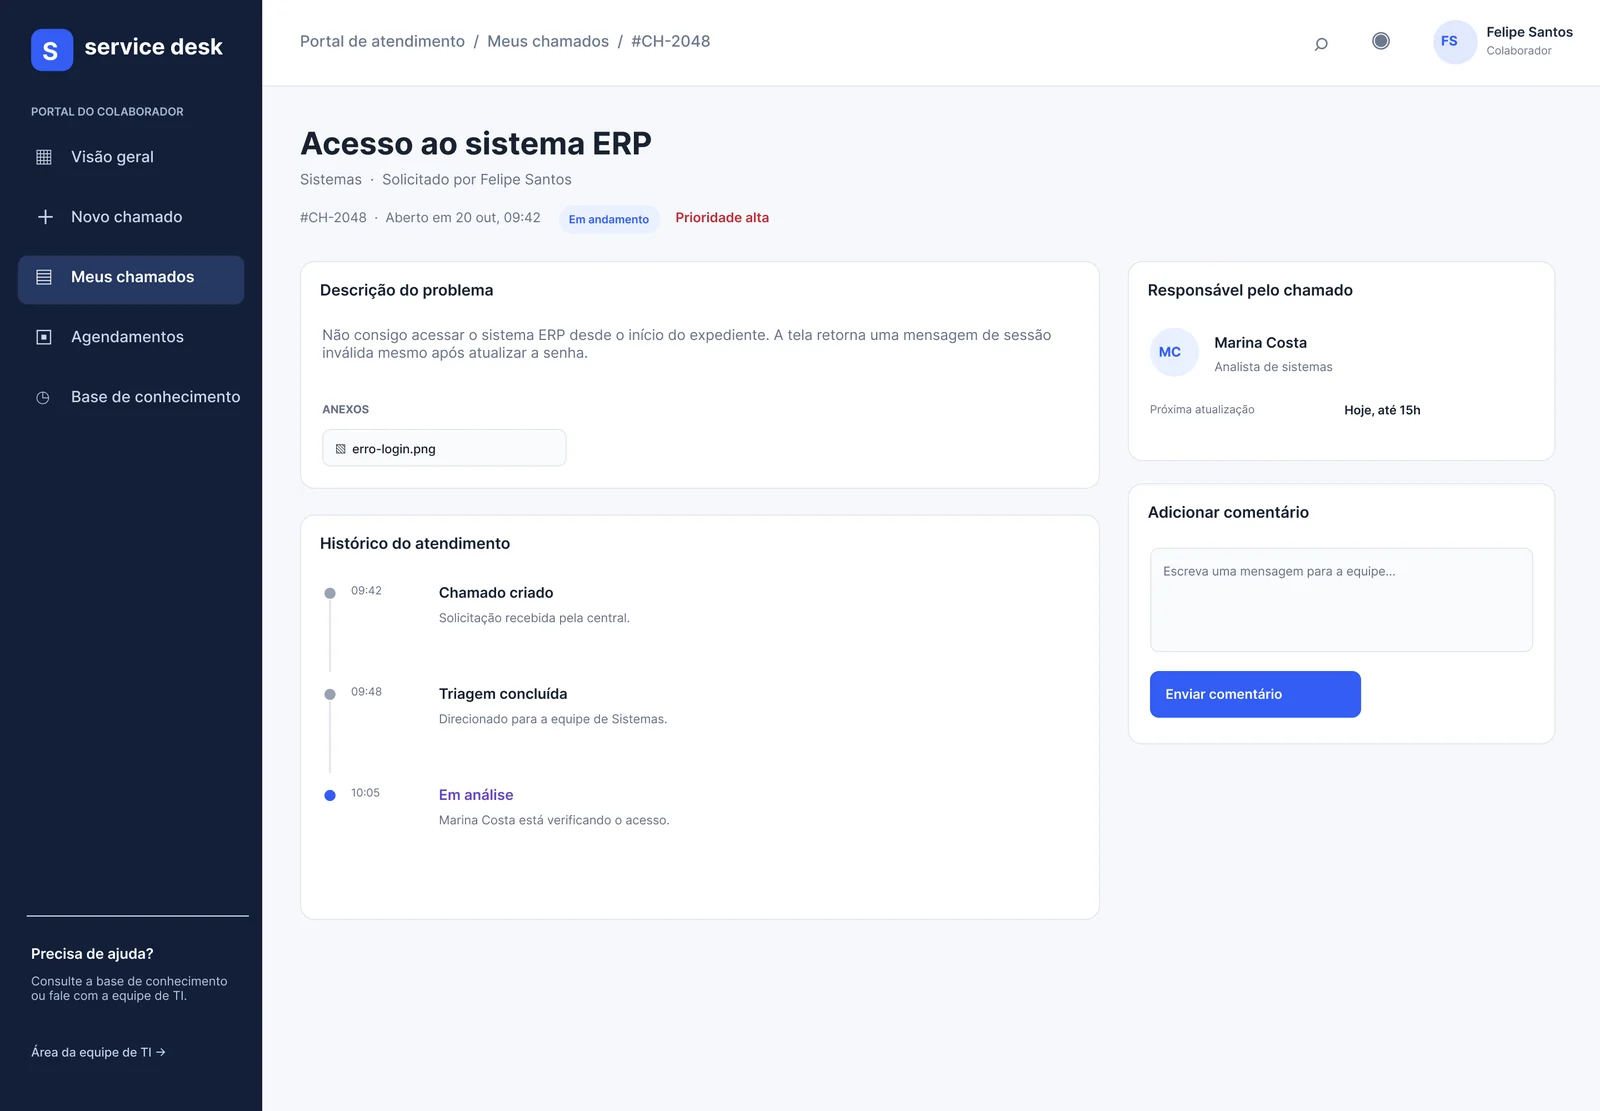Follow Área da equipe de TI link

[x=98, y=1052]
